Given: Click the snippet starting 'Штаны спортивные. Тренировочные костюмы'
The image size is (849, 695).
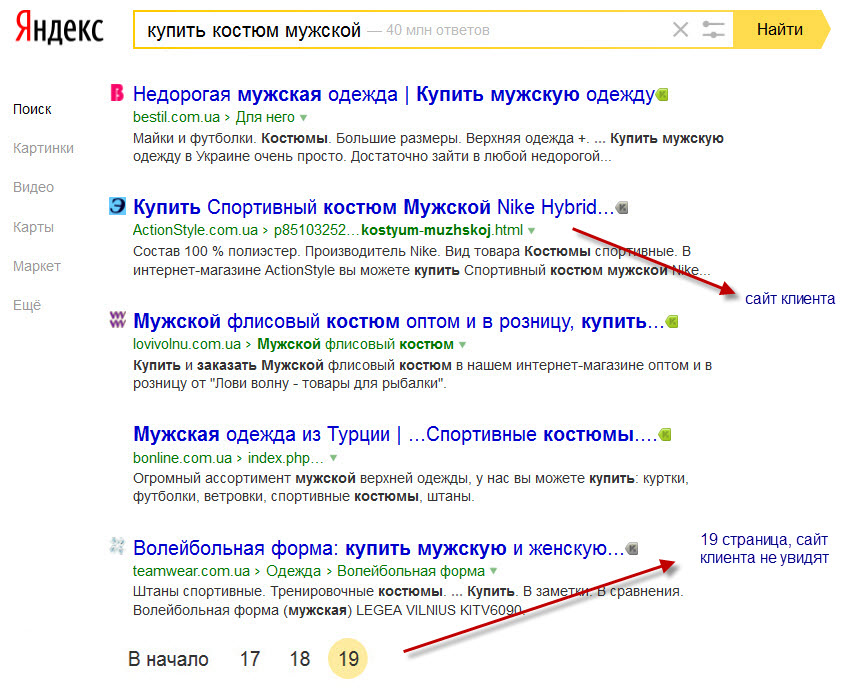Looking at the screenshot, I should coord(408,601).
